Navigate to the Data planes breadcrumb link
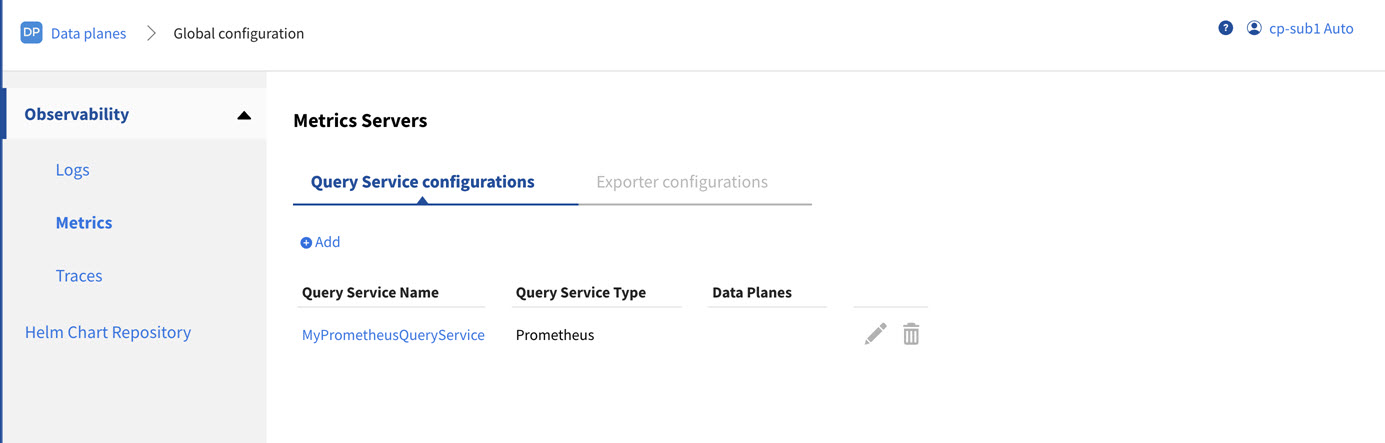The image size is (1385, 443). [x=89, y=34]
